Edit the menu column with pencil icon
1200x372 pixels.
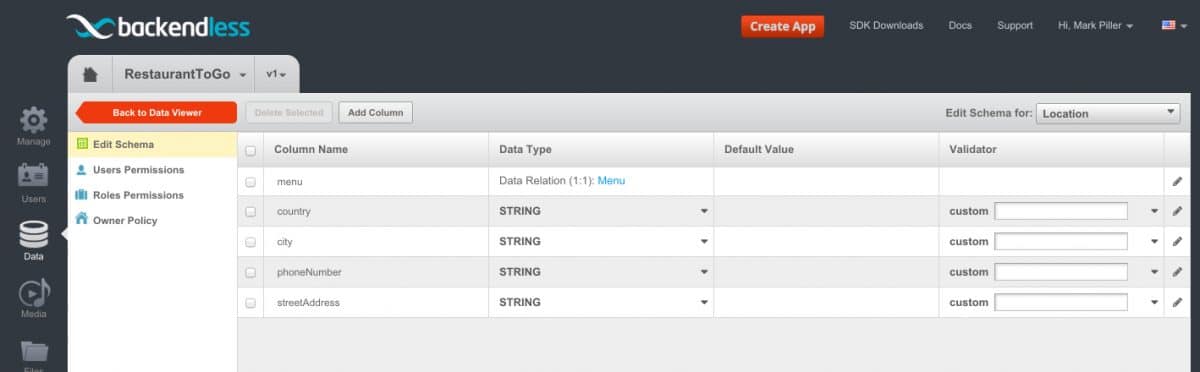pyautogui.click(x=1177, y=181)
